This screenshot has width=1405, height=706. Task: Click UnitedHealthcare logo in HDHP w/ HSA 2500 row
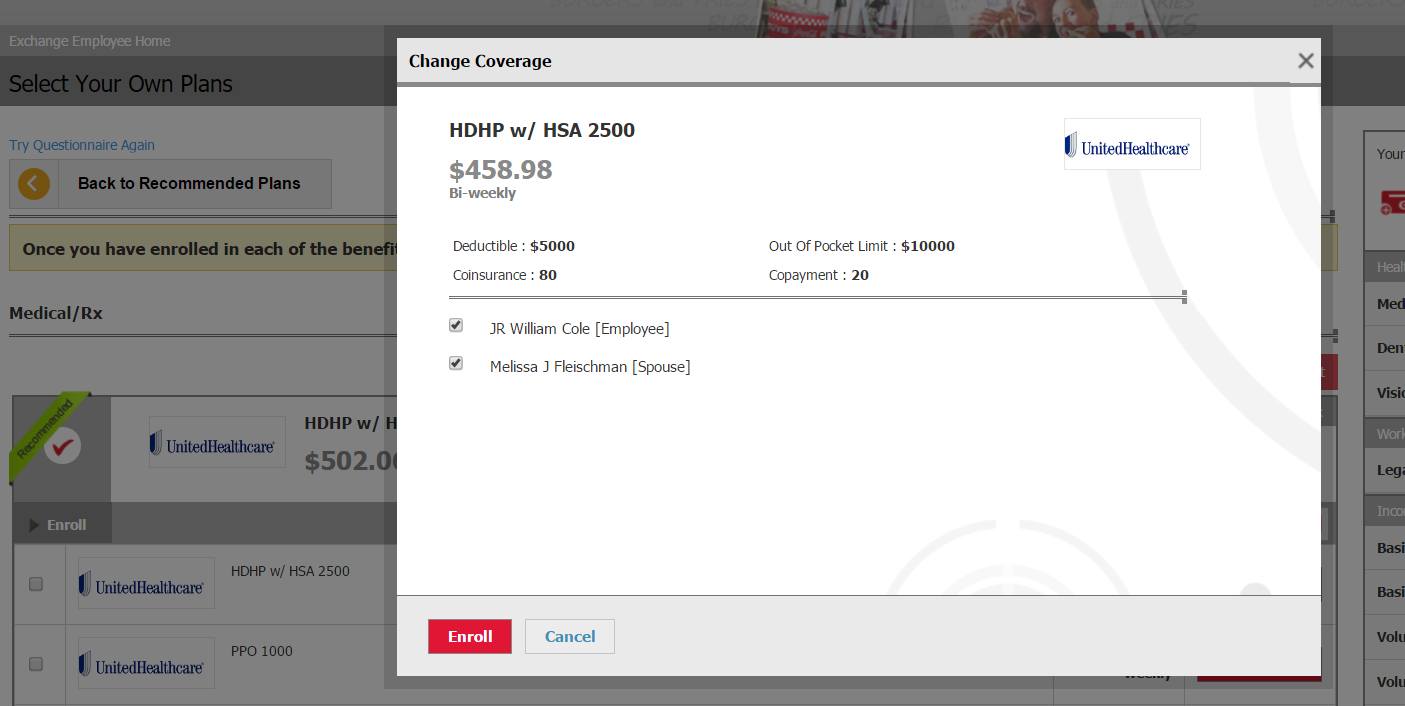(x=146, y=583)
